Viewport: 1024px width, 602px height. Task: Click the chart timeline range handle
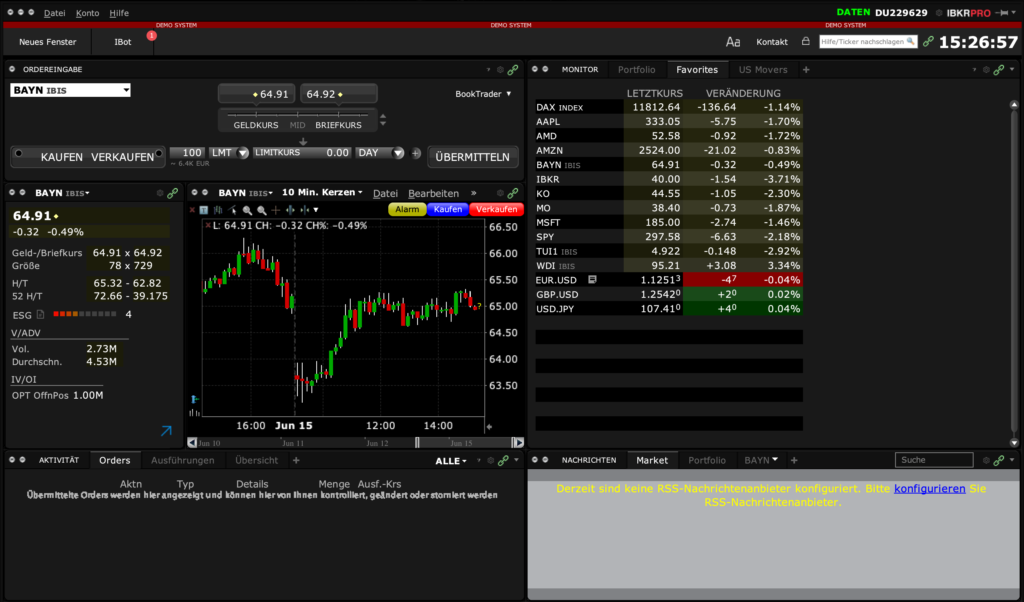(x=417, y=443)
